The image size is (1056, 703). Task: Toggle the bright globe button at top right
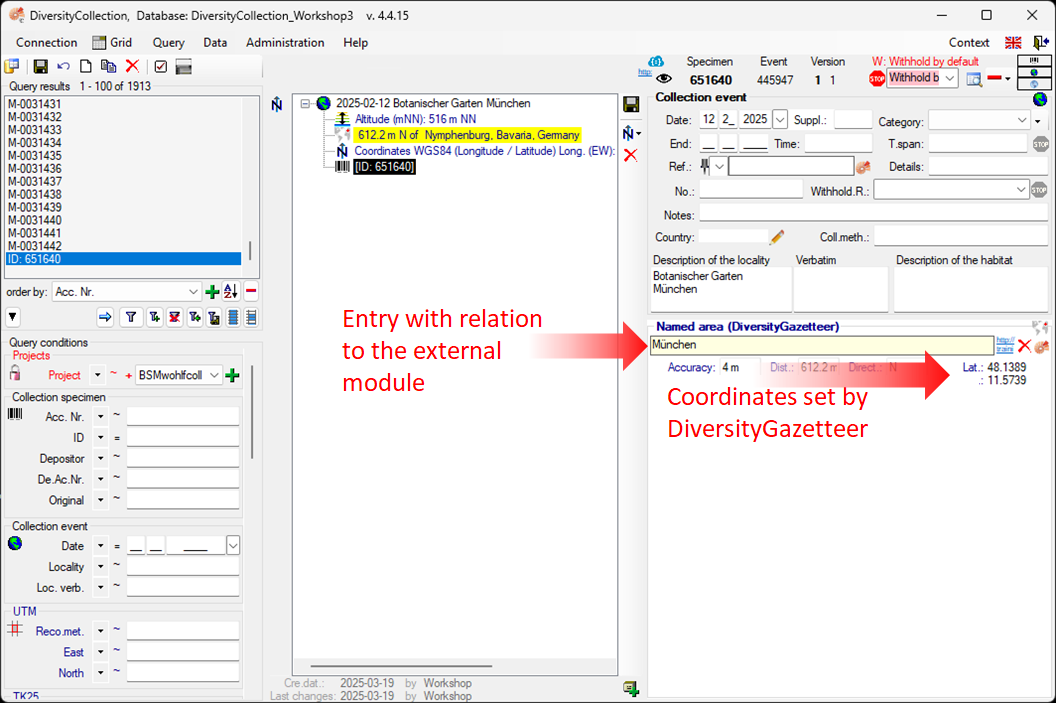point(1034,72)
